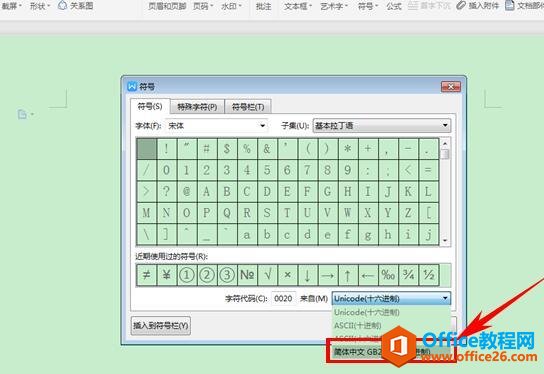Select the + symbol in the grid
This screenshot has width=544, height=374.
pyautogui.click(x=368, y=149)
